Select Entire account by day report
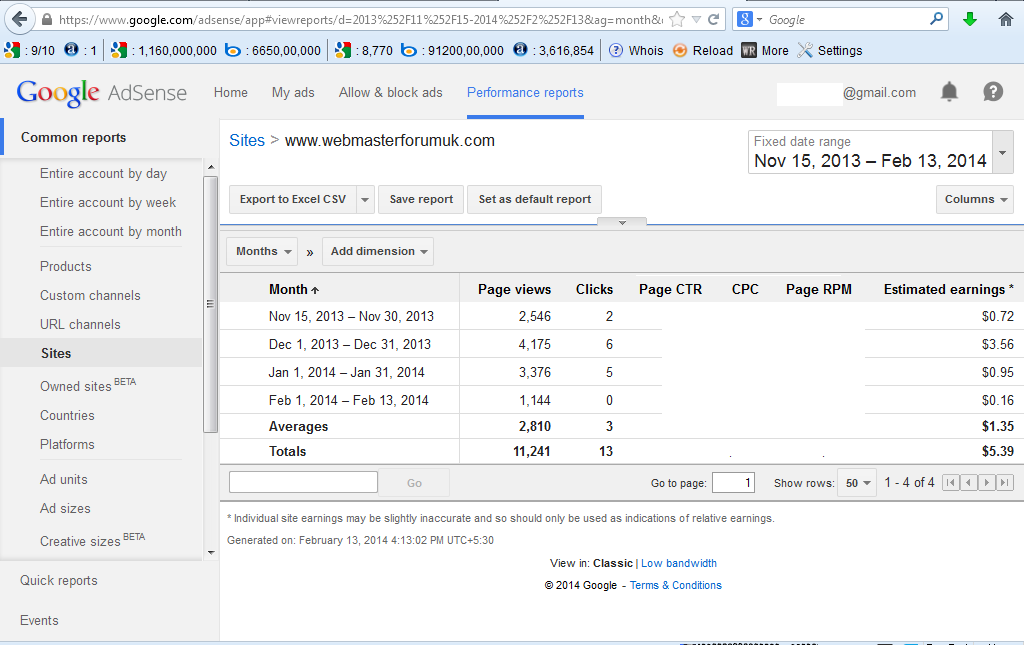 pyautogui.click(x=103, y=174)
